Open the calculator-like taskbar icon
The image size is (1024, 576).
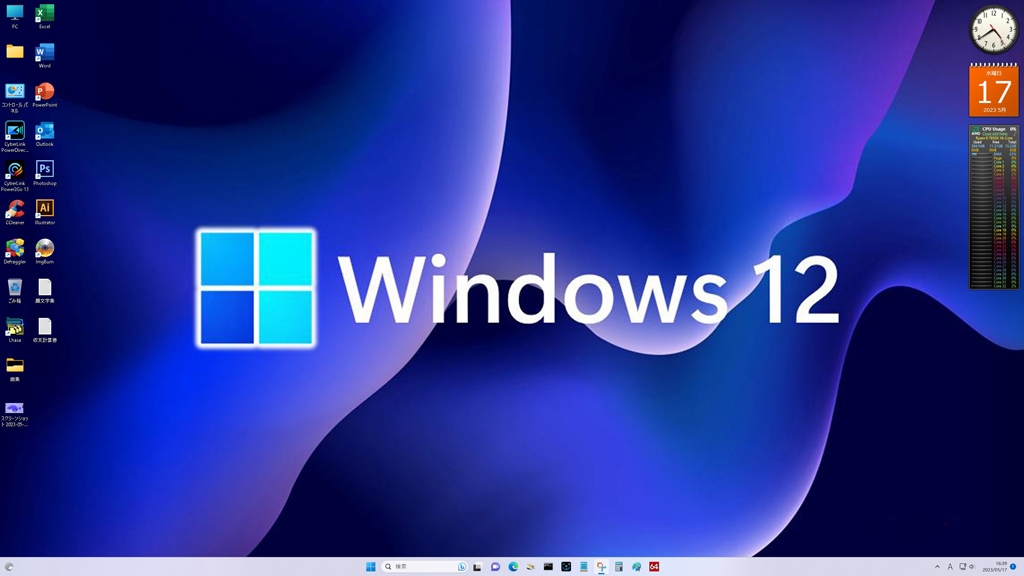pos(618,566)
